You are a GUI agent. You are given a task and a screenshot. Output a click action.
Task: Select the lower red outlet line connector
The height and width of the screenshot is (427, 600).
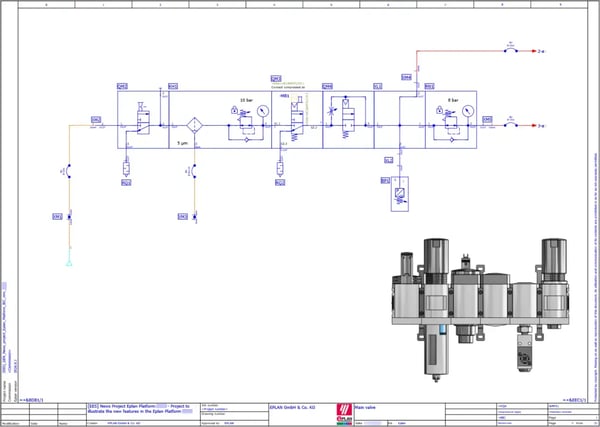click(x=511, y=126)
